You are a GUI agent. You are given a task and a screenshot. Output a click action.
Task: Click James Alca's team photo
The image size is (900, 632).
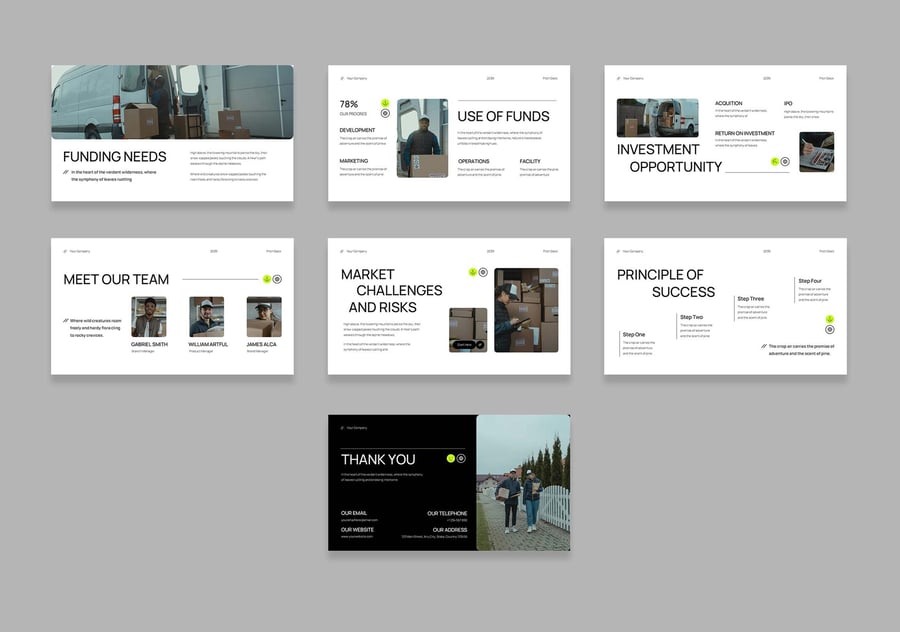[264, 316]
